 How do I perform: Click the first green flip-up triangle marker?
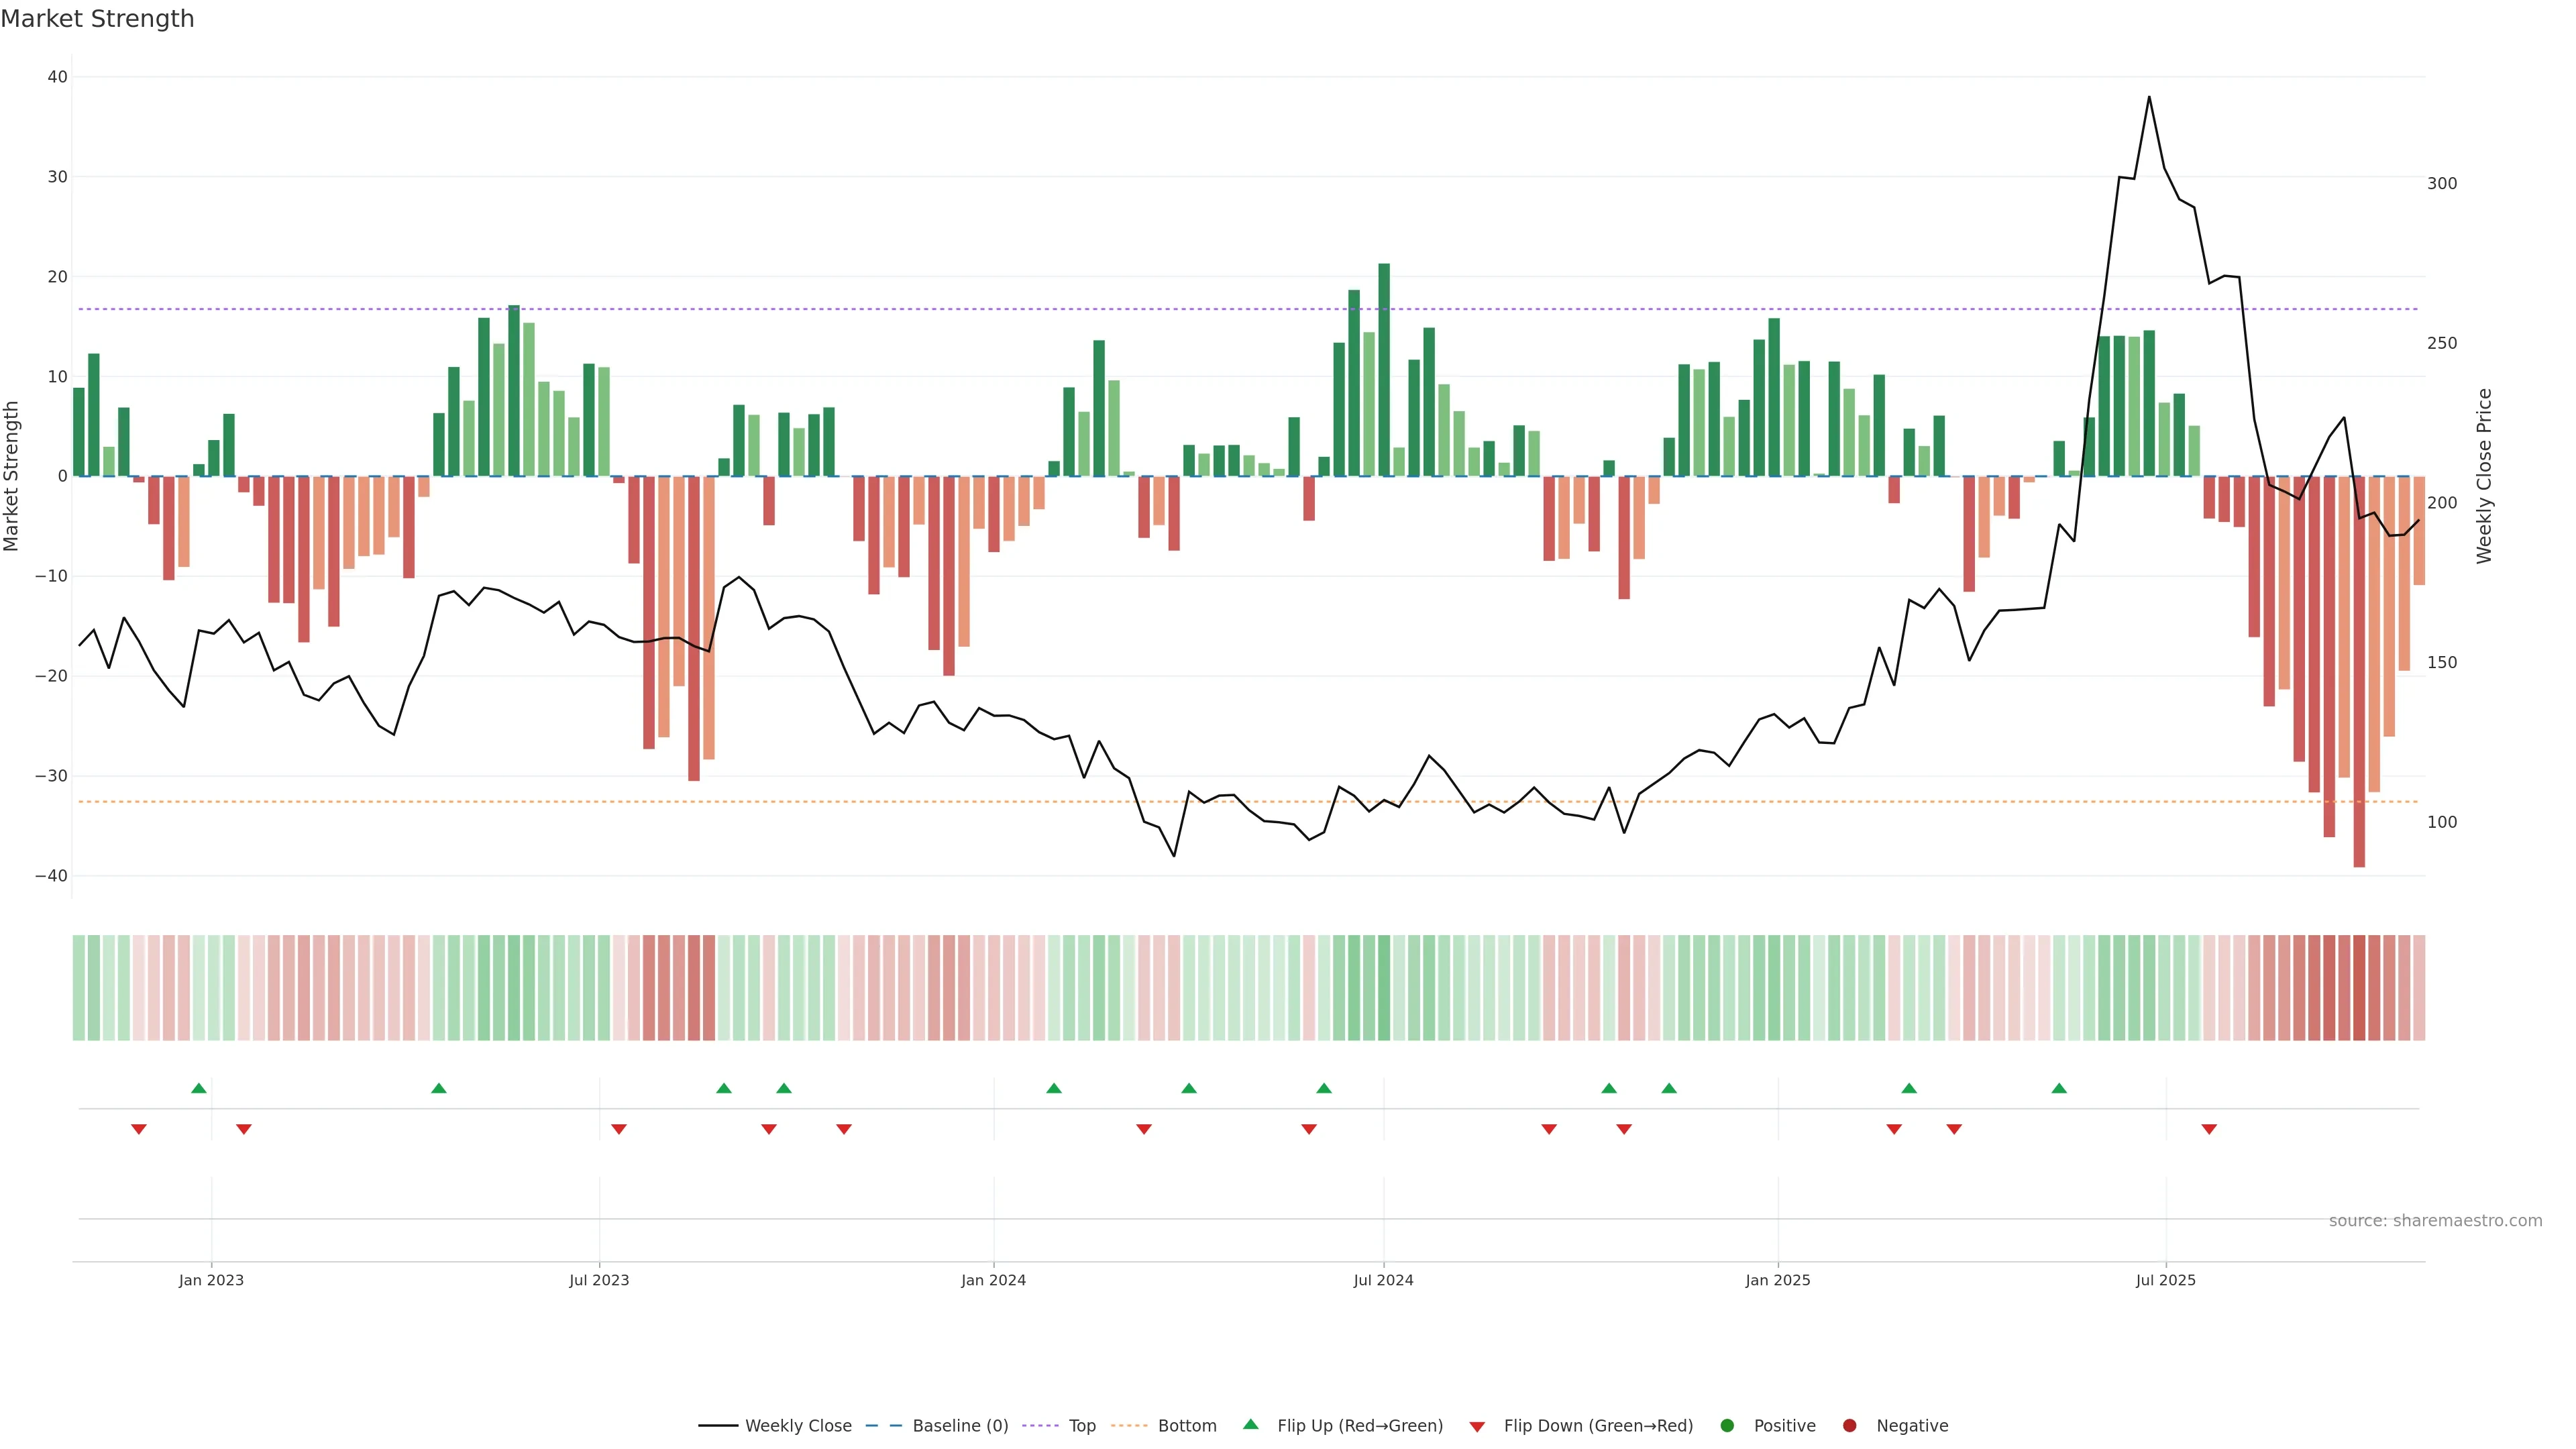point(198,1088)
